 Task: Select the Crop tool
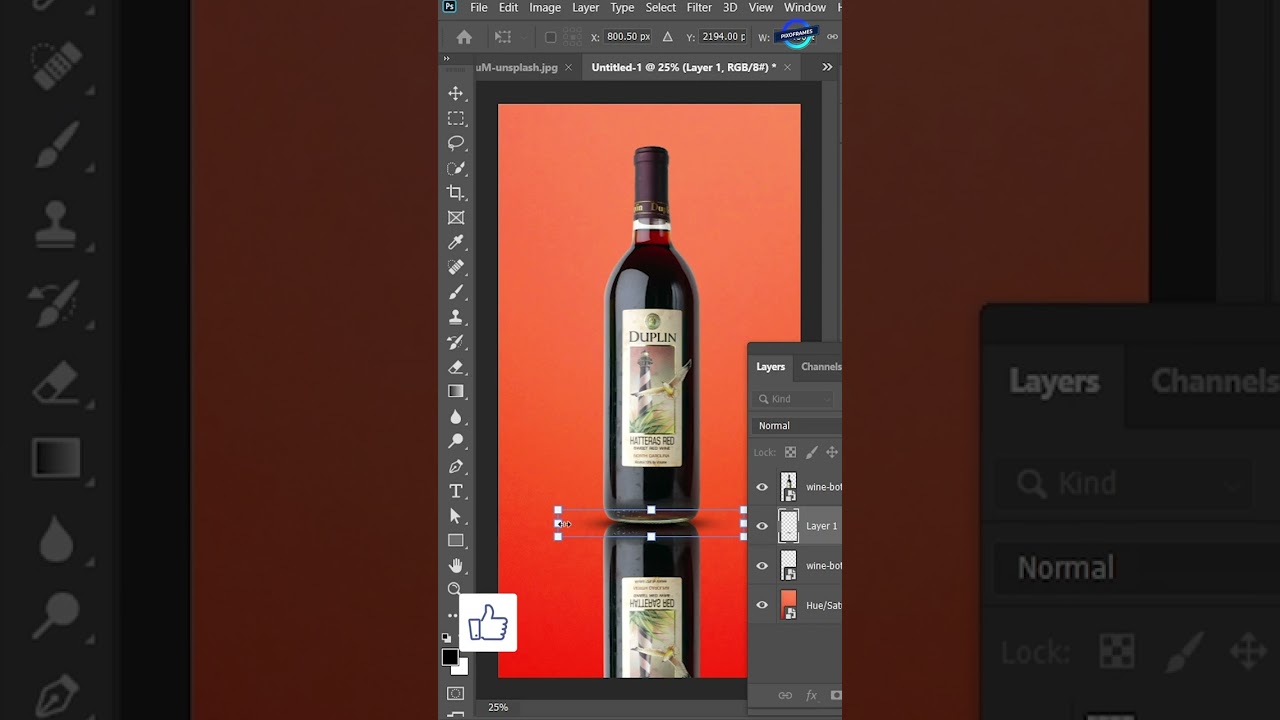coord(456,192)
